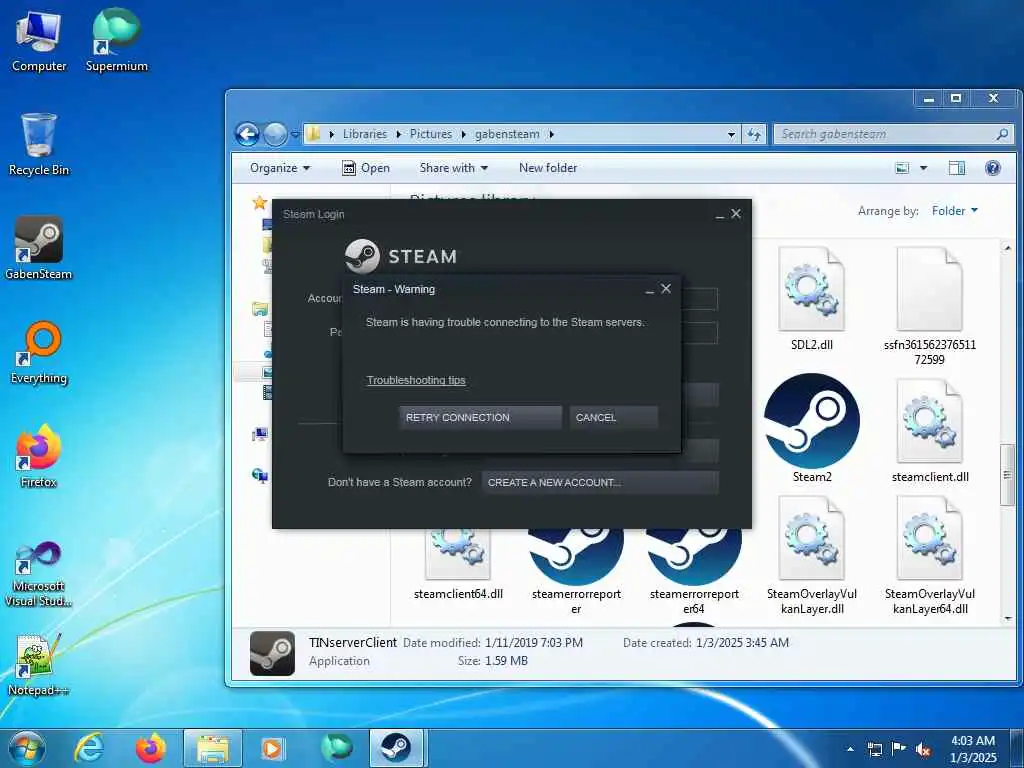
Task: Click the Explorer back navigation arrow
Action: click(x=248, y=135)
